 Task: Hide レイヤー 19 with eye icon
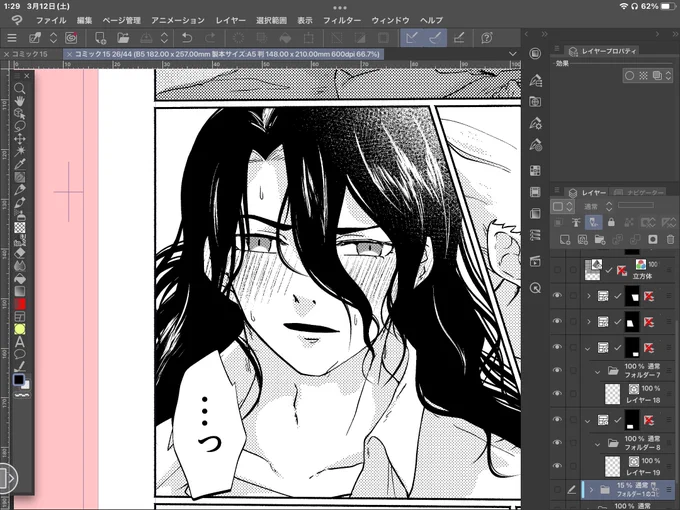557,465
